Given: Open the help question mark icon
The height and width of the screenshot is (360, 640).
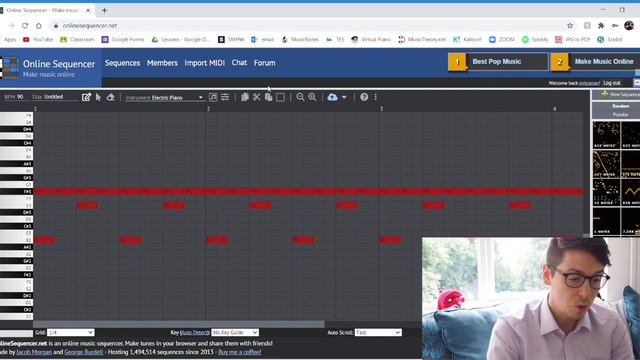Looking at the screenshot, I should pyautogui.click(x=364, y=97).
